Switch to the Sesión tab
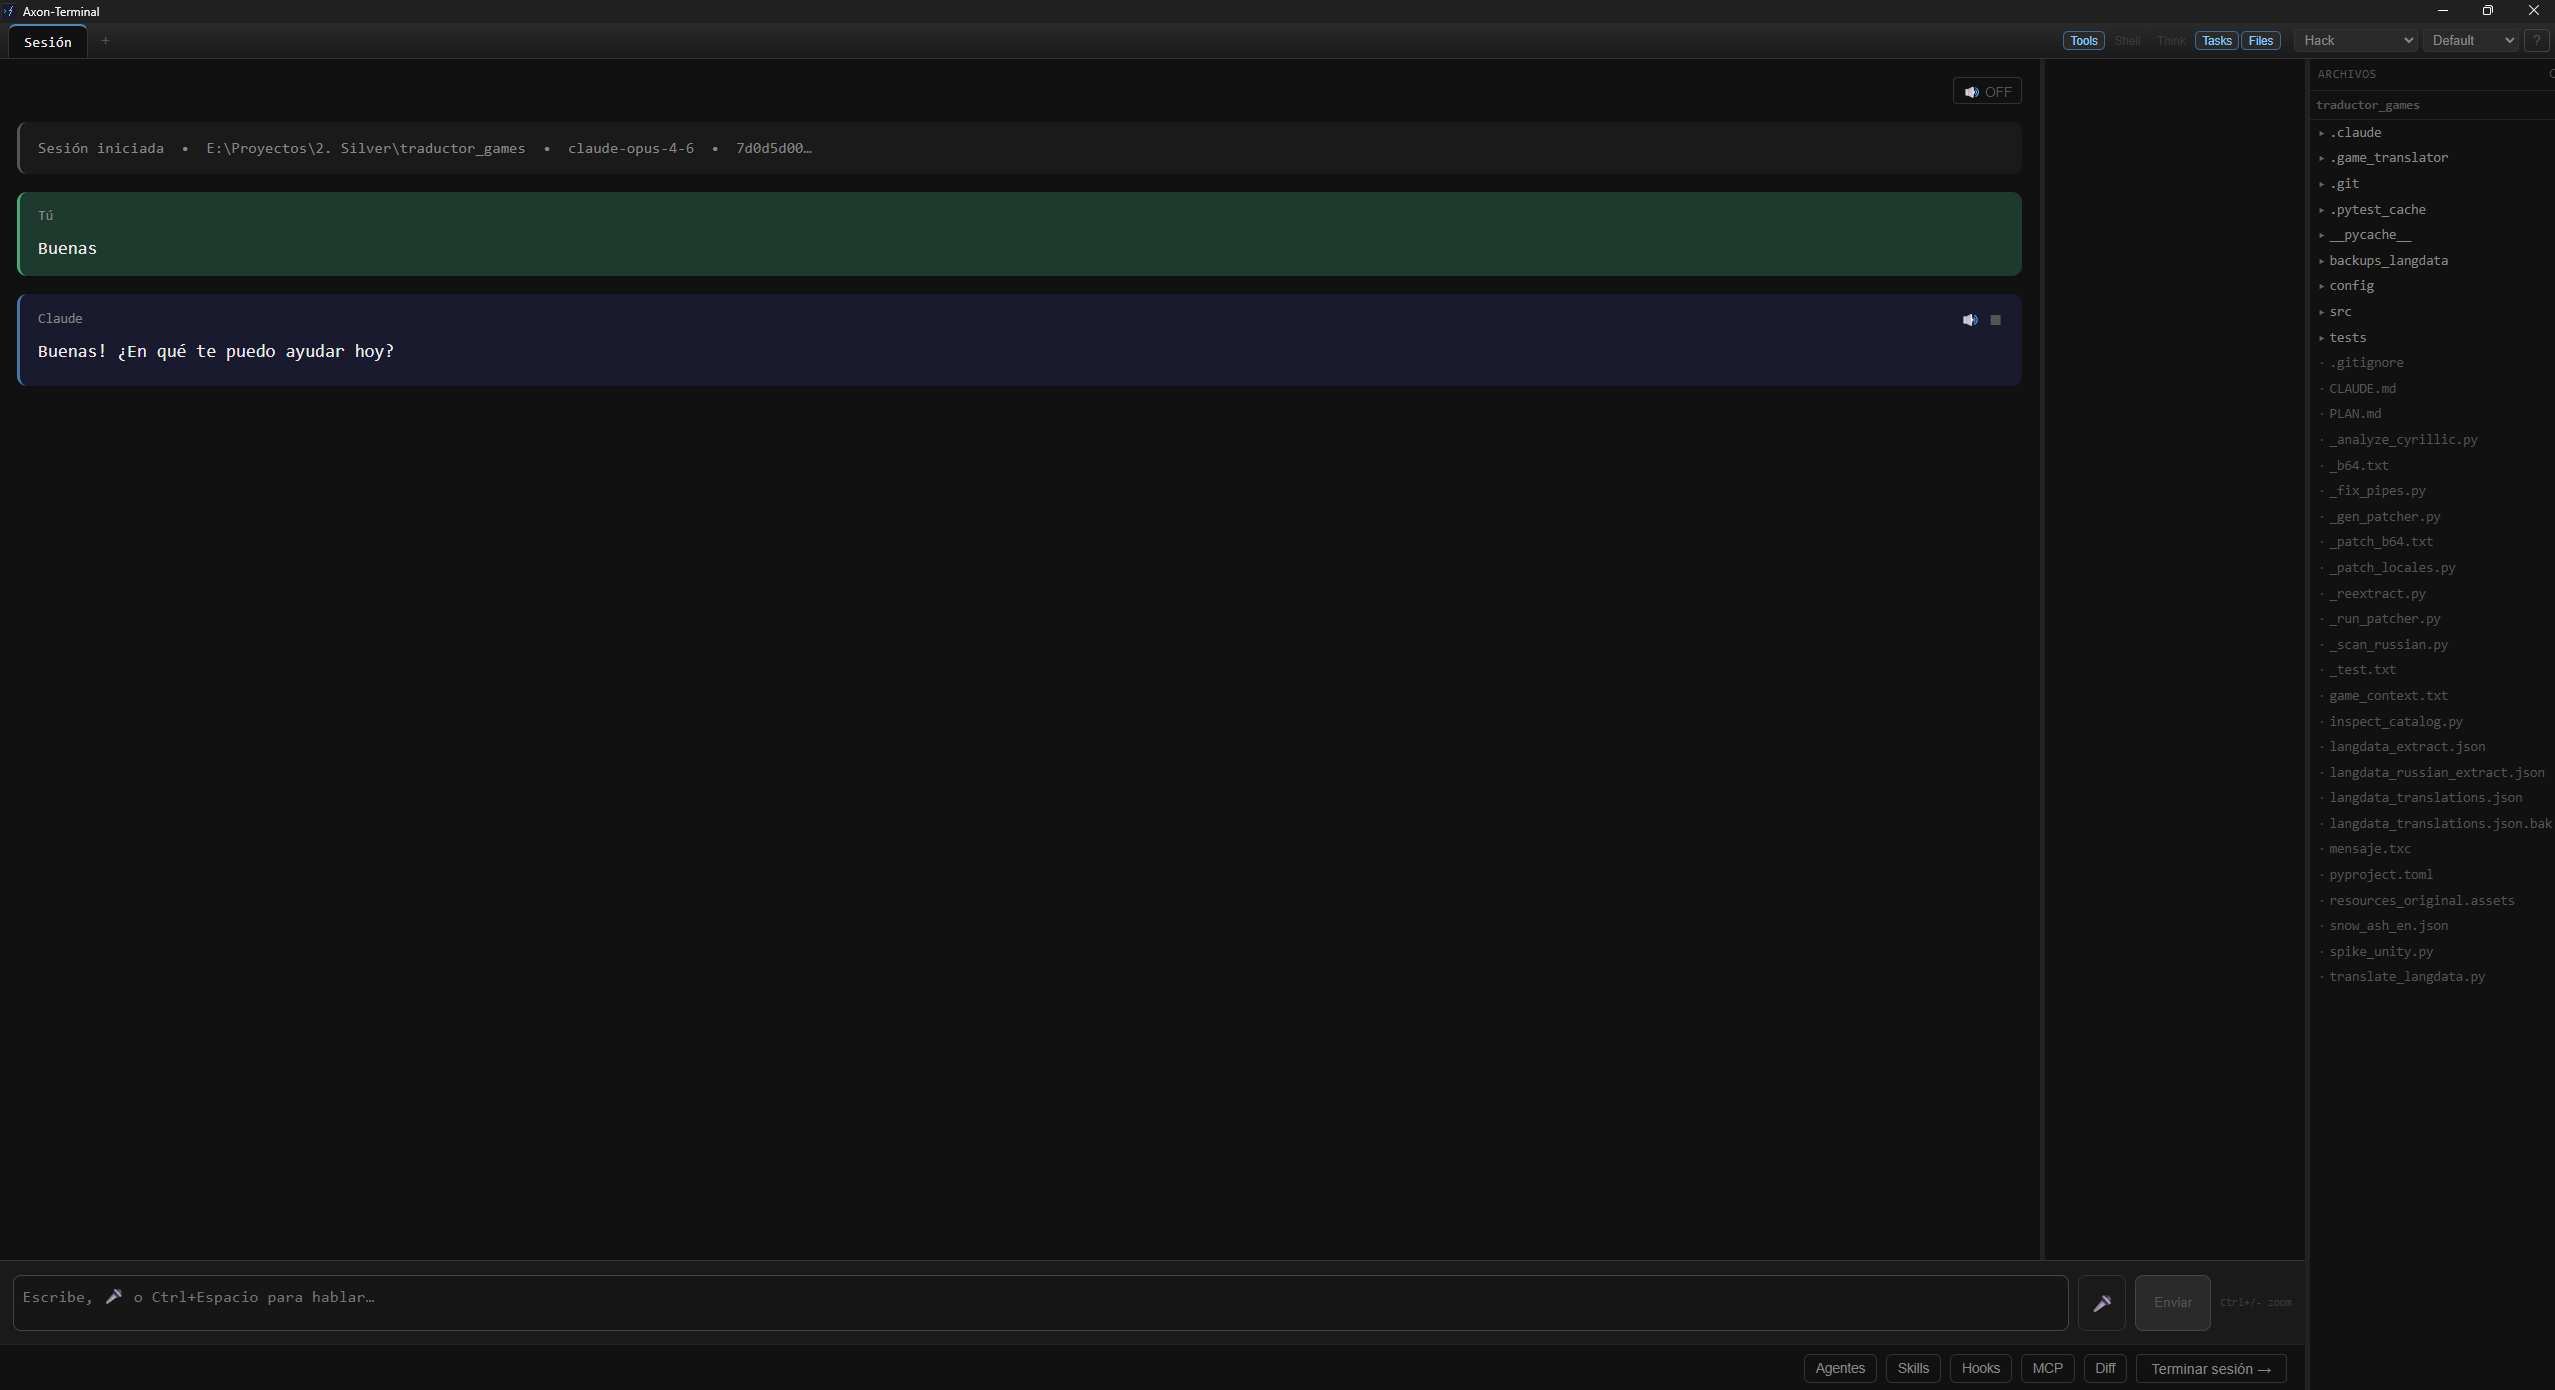 click(x=46, y=41)
